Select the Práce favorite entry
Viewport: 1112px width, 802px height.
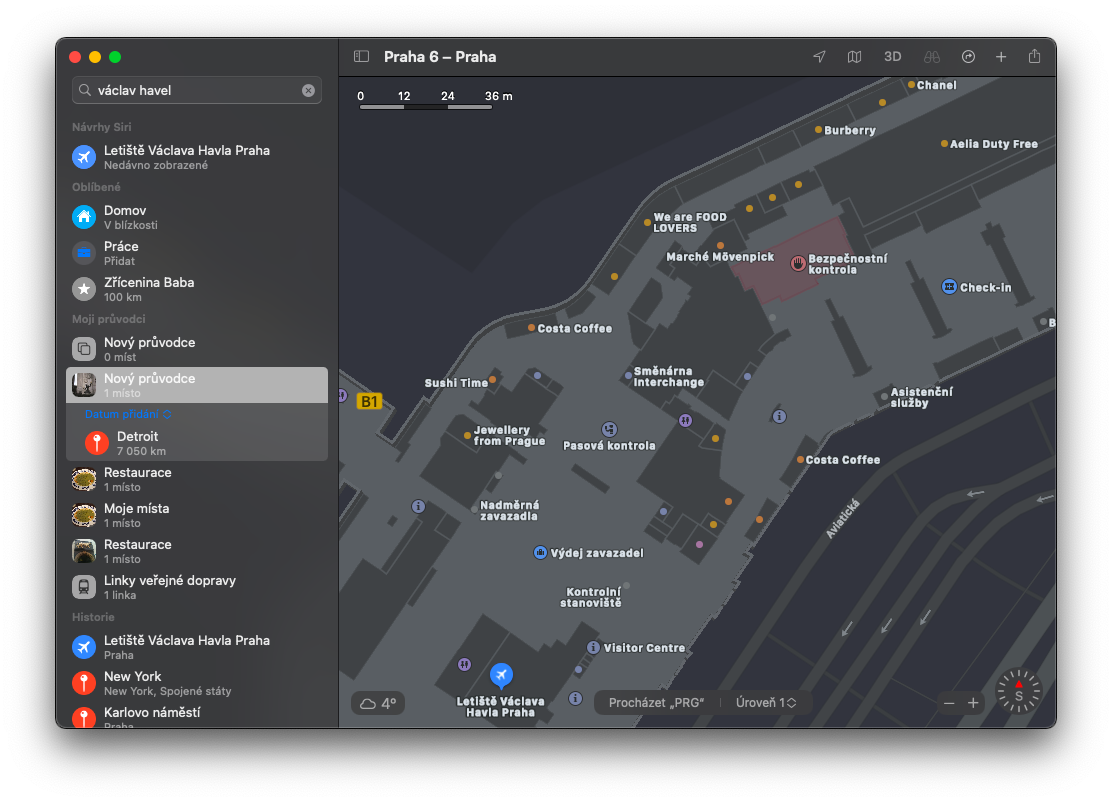pyautogui.click(x=196, y=253)
